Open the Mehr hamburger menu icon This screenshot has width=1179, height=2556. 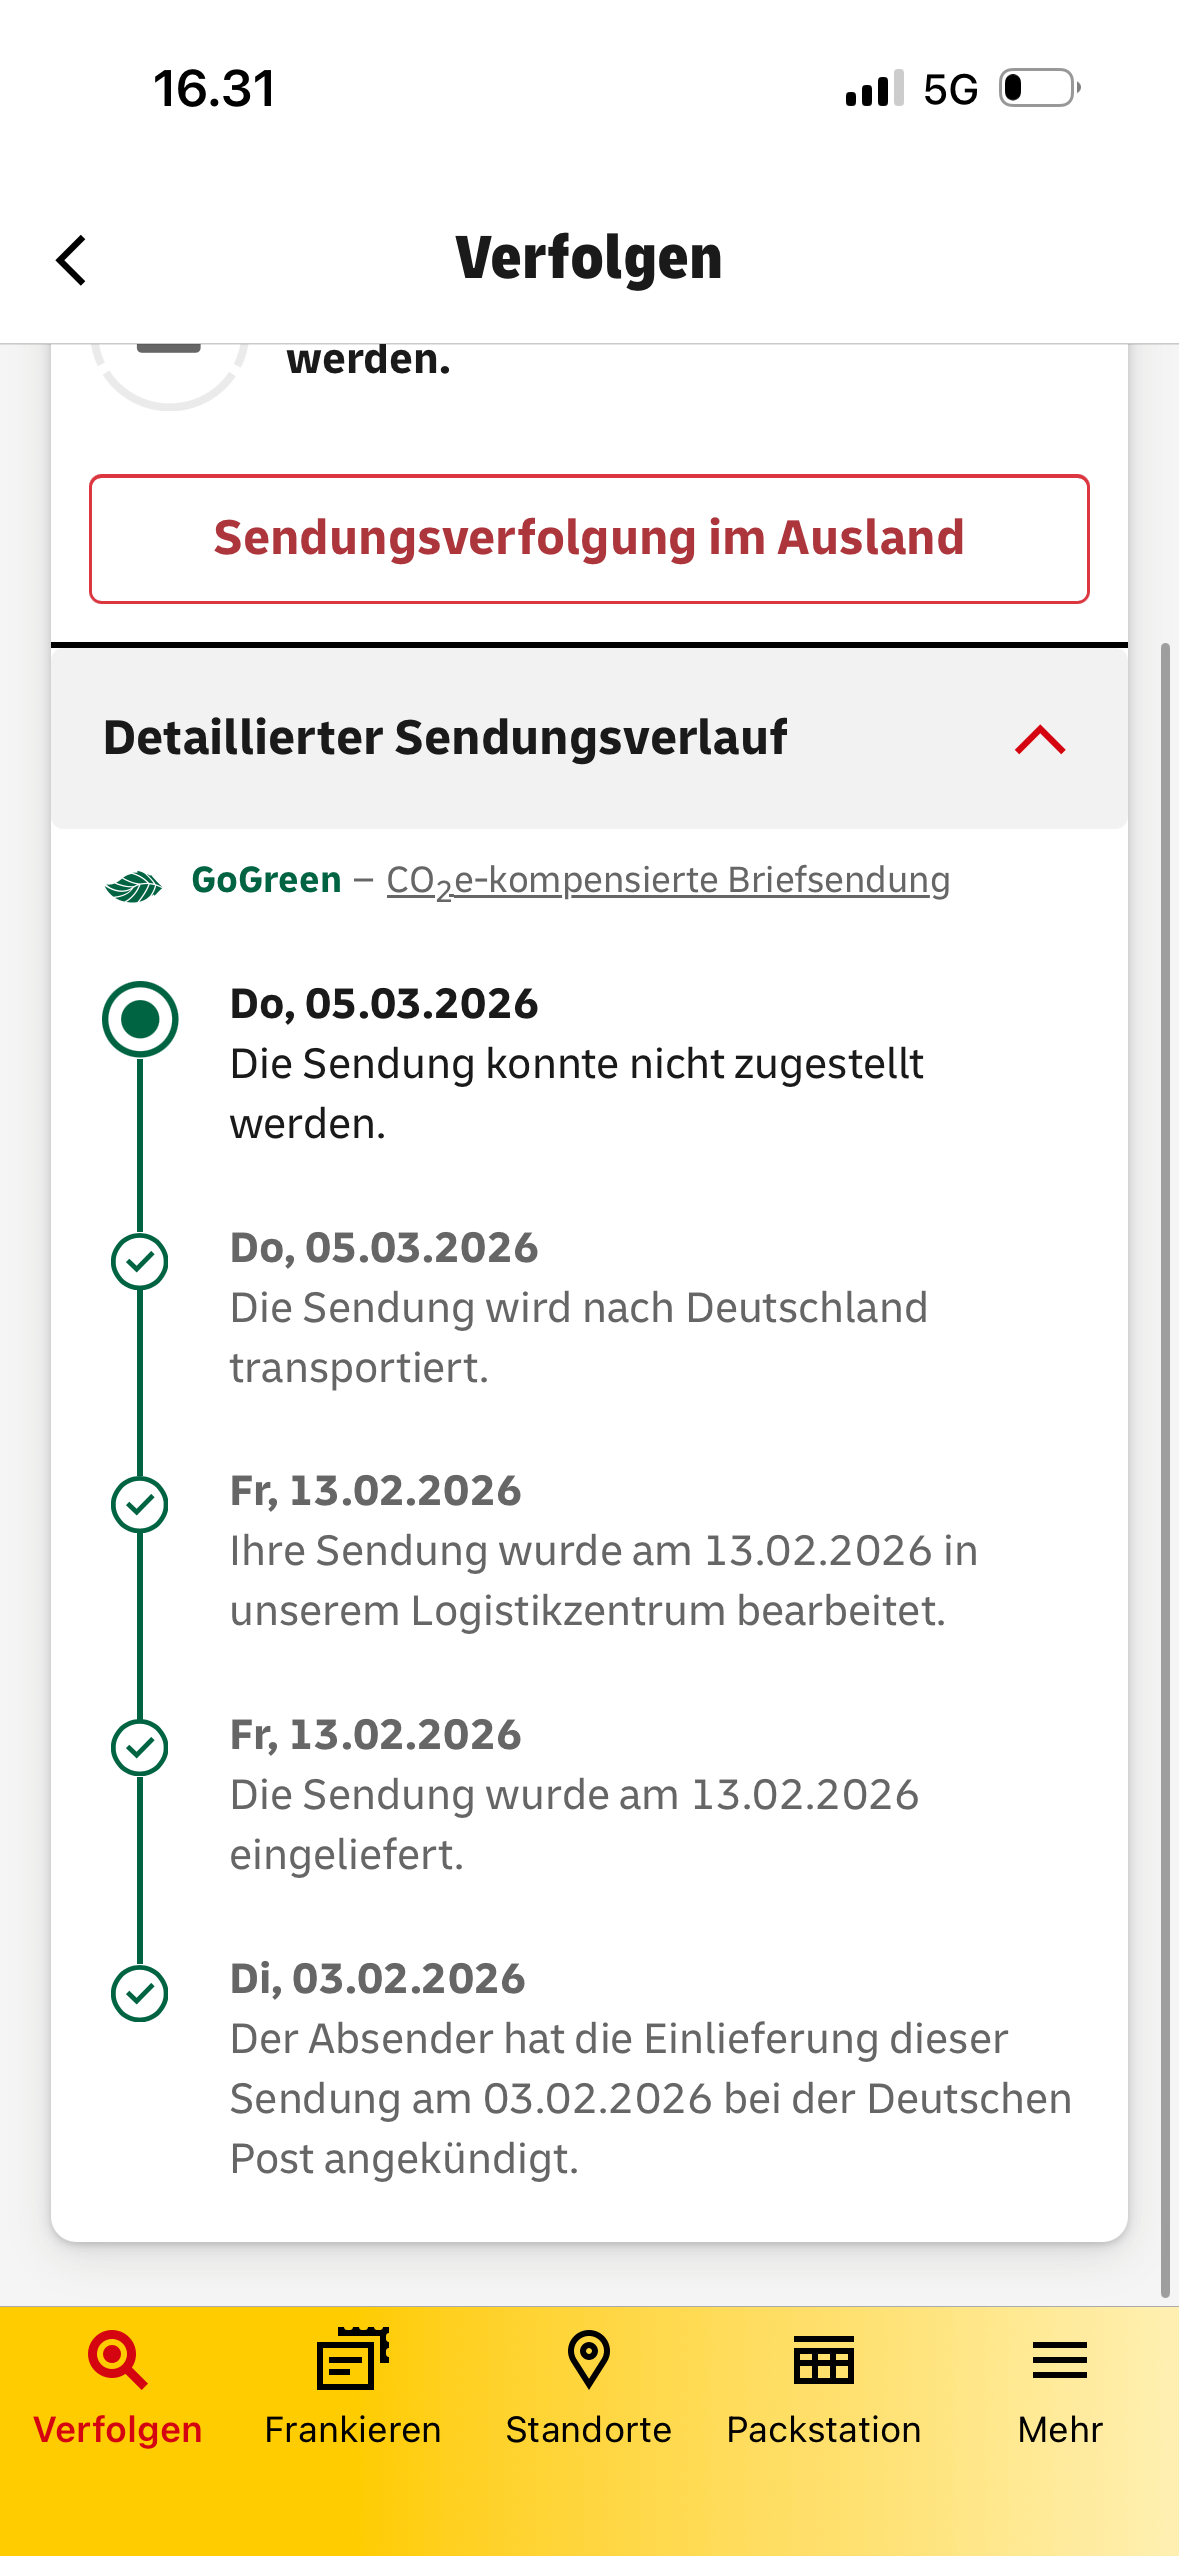pyautogui.click(x=1059, y=2360)
